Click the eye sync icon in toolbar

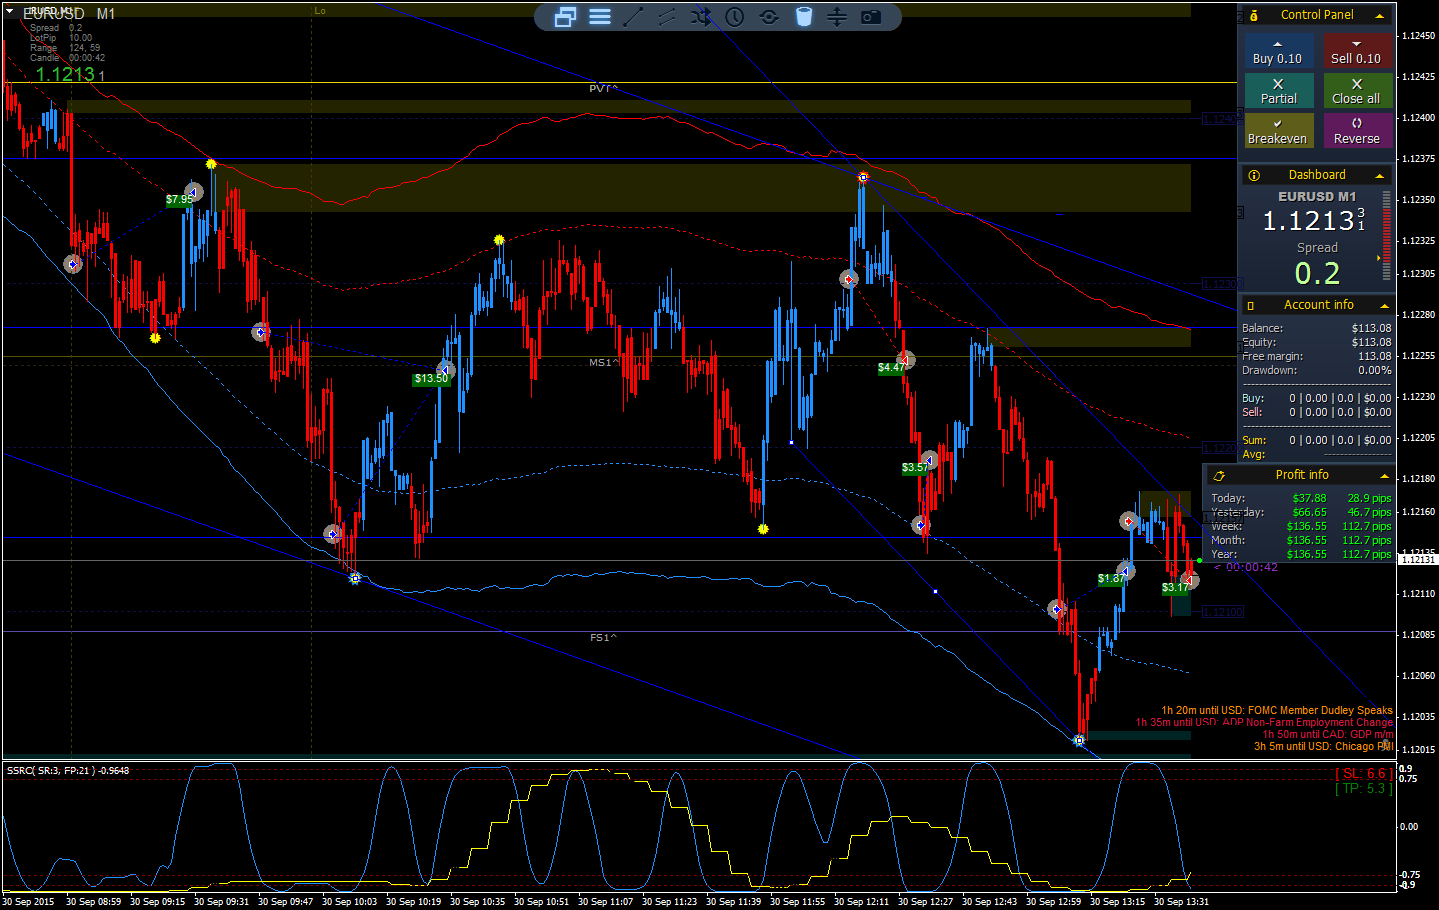(x=769, y=17)
